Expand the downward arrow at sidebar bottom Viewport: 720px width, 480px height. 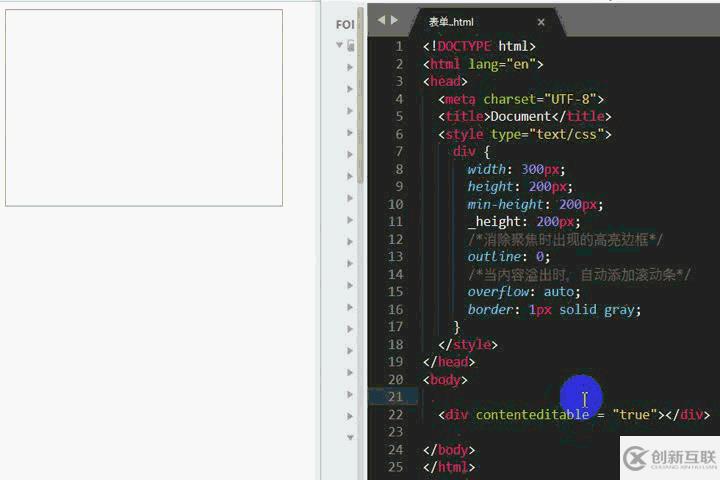click(x=350, y=437)
